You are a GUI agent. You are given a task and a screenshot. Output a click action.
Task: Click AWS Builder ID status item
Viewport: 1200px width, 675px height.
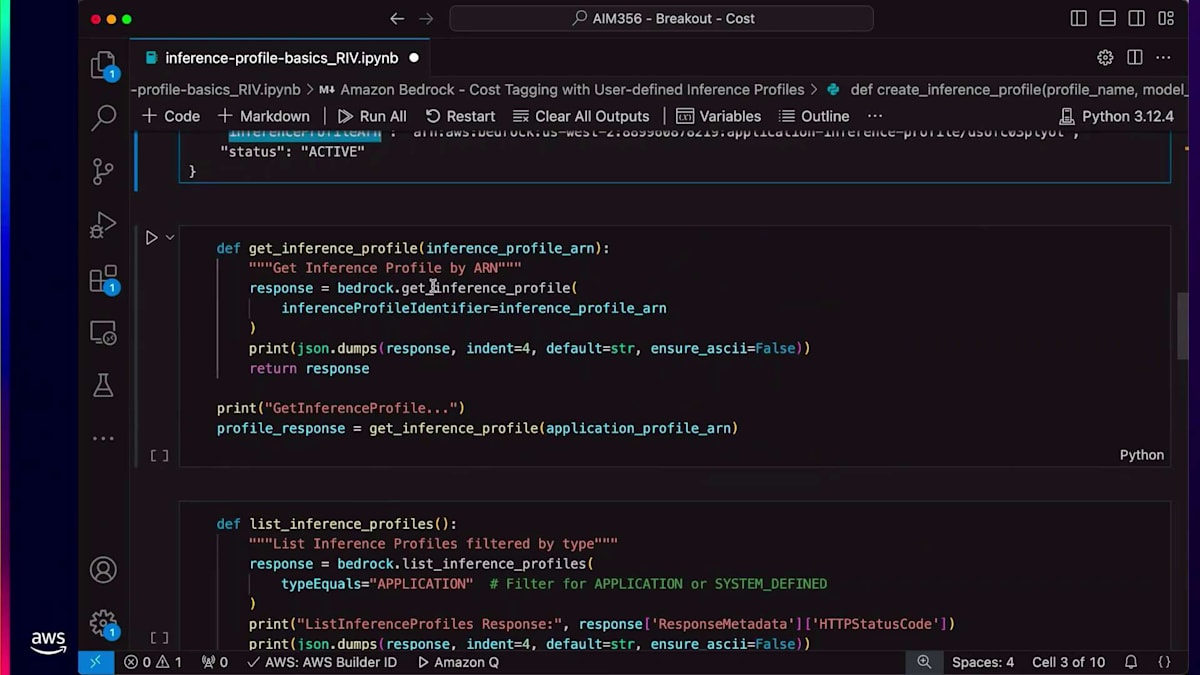322,662
